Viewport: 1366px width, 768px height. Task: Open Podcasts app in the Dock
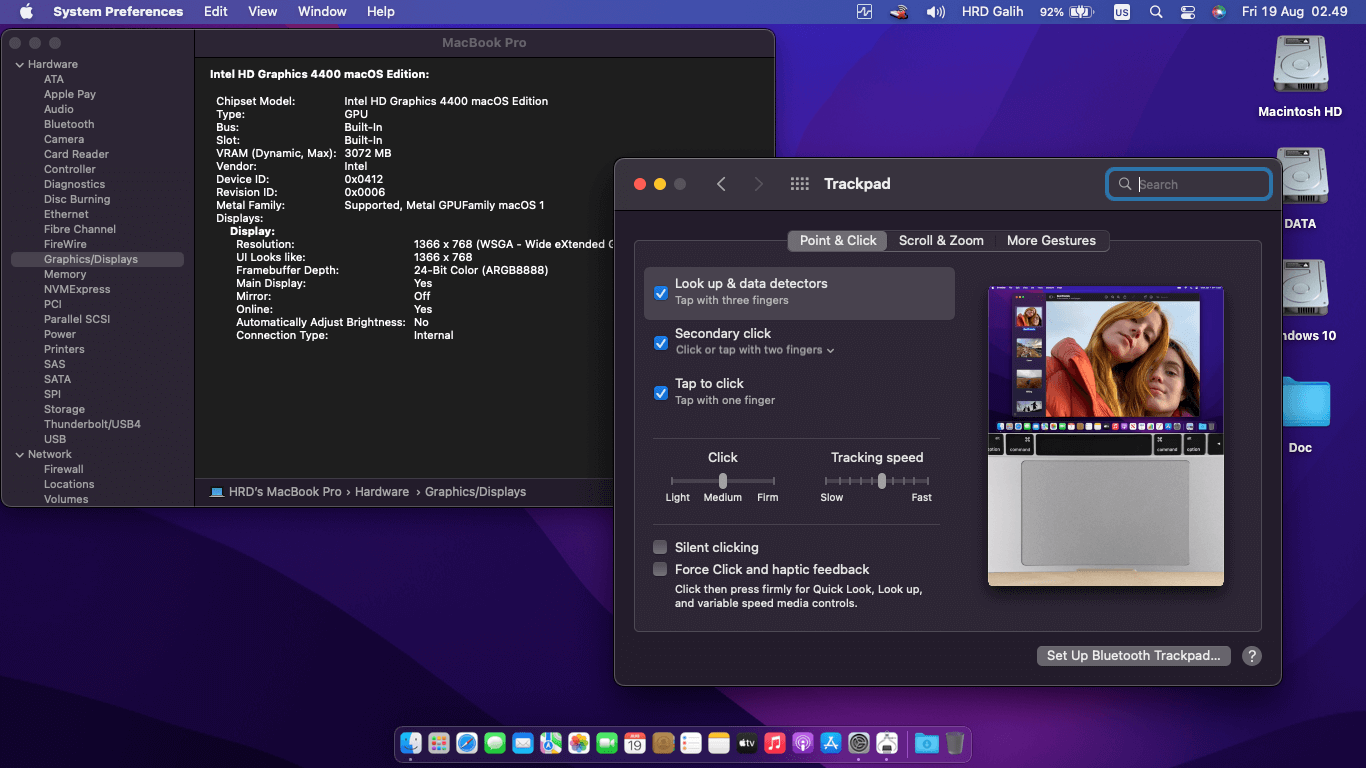[x=803, y=743]
